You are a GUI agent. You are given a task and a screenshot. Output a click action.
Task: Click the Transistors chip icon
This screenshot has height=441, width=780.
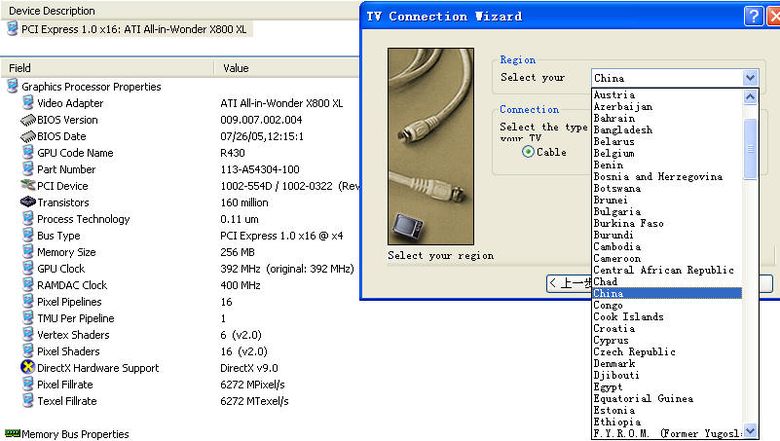(28, 202)
